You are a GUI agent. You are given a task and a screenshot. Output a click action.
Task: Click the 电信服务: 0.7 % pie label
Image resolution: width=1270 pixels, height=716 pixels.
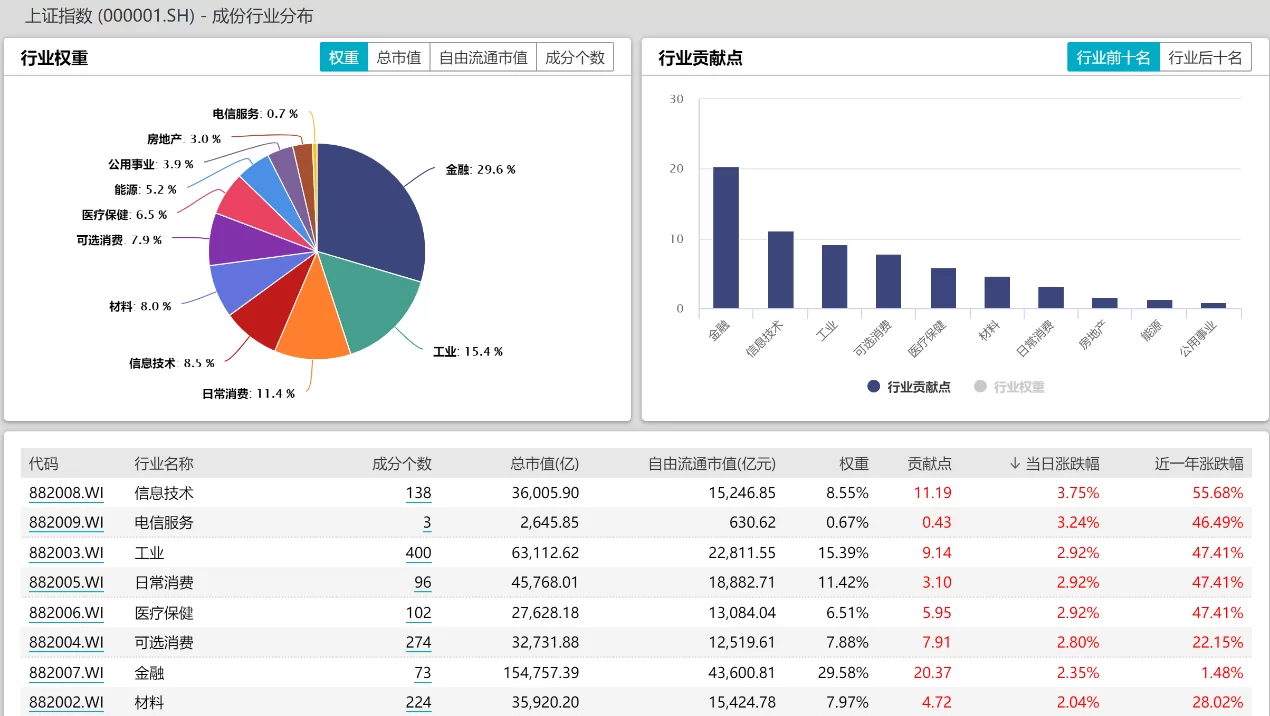click(x=255, y=114)
